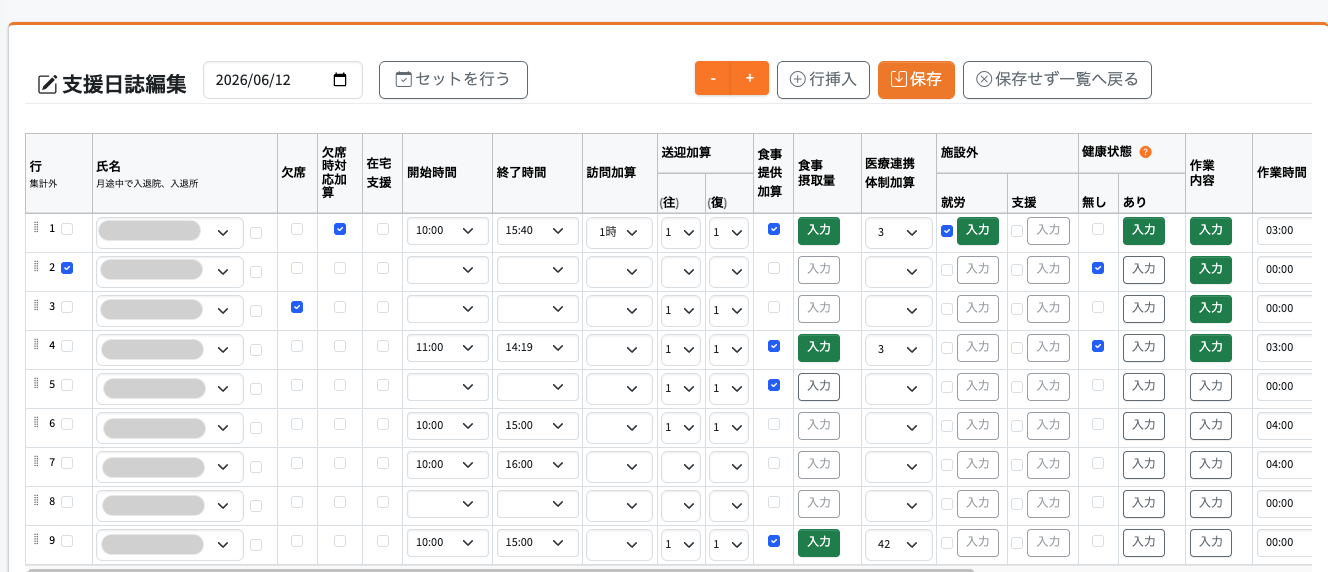The width and height of the screenshot is (1328, 572).
Task: Click green 食事摂取量 入力 button in row 9
Action: (819, 542)
